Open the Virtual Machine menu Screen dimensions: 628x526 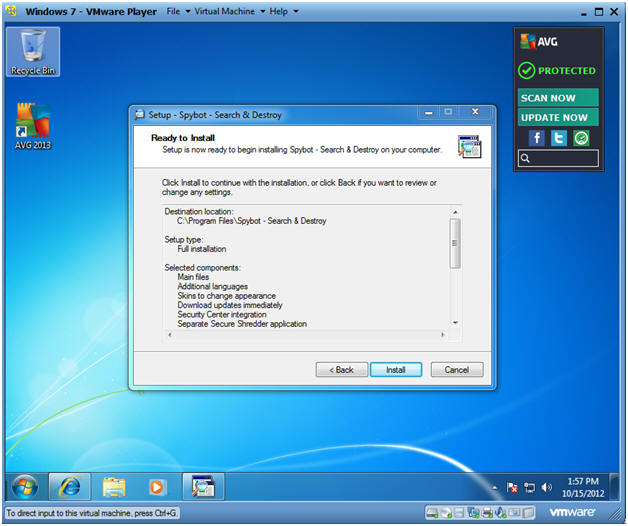[224, 11]
